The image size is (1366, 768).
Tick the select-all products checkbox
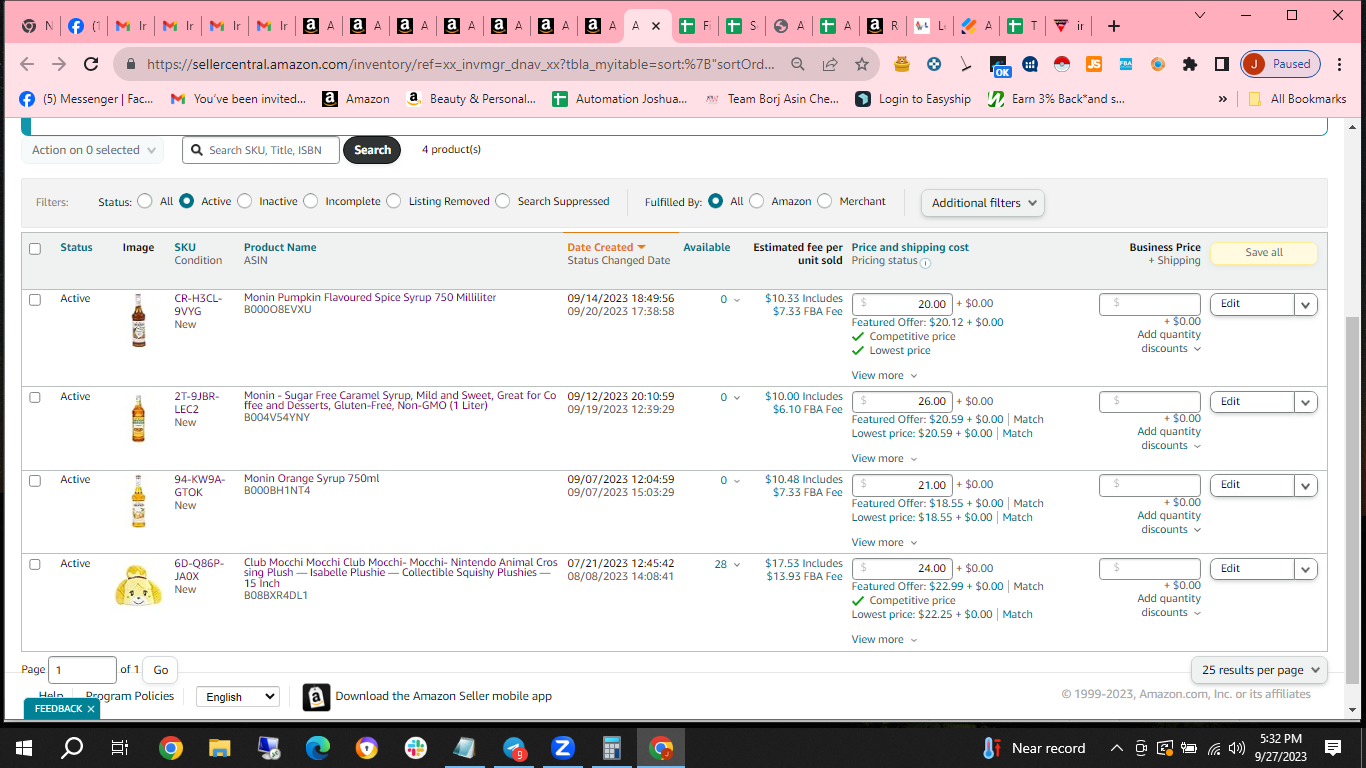point(35,249)
